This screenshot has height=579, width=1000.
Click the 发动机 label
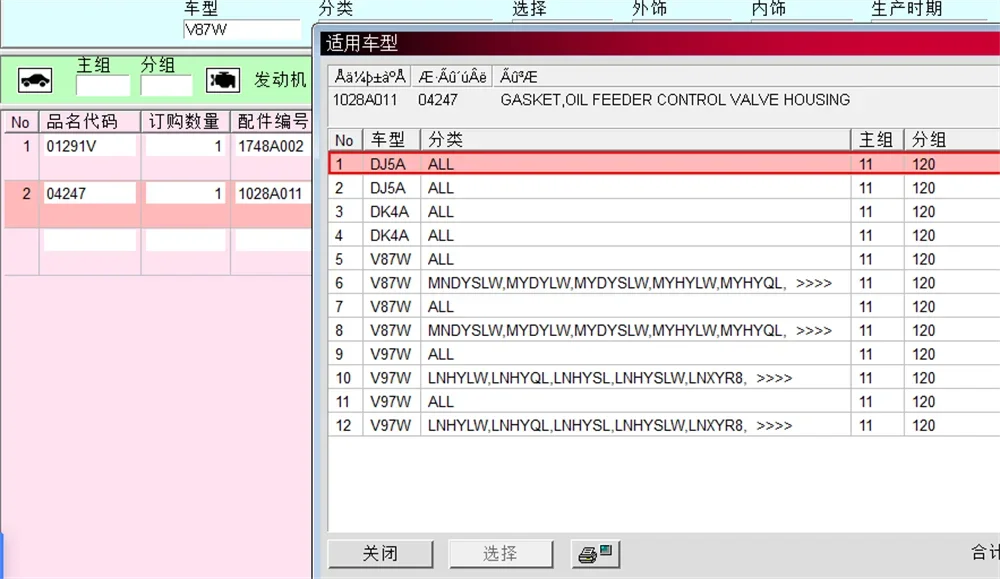(280, 80)
